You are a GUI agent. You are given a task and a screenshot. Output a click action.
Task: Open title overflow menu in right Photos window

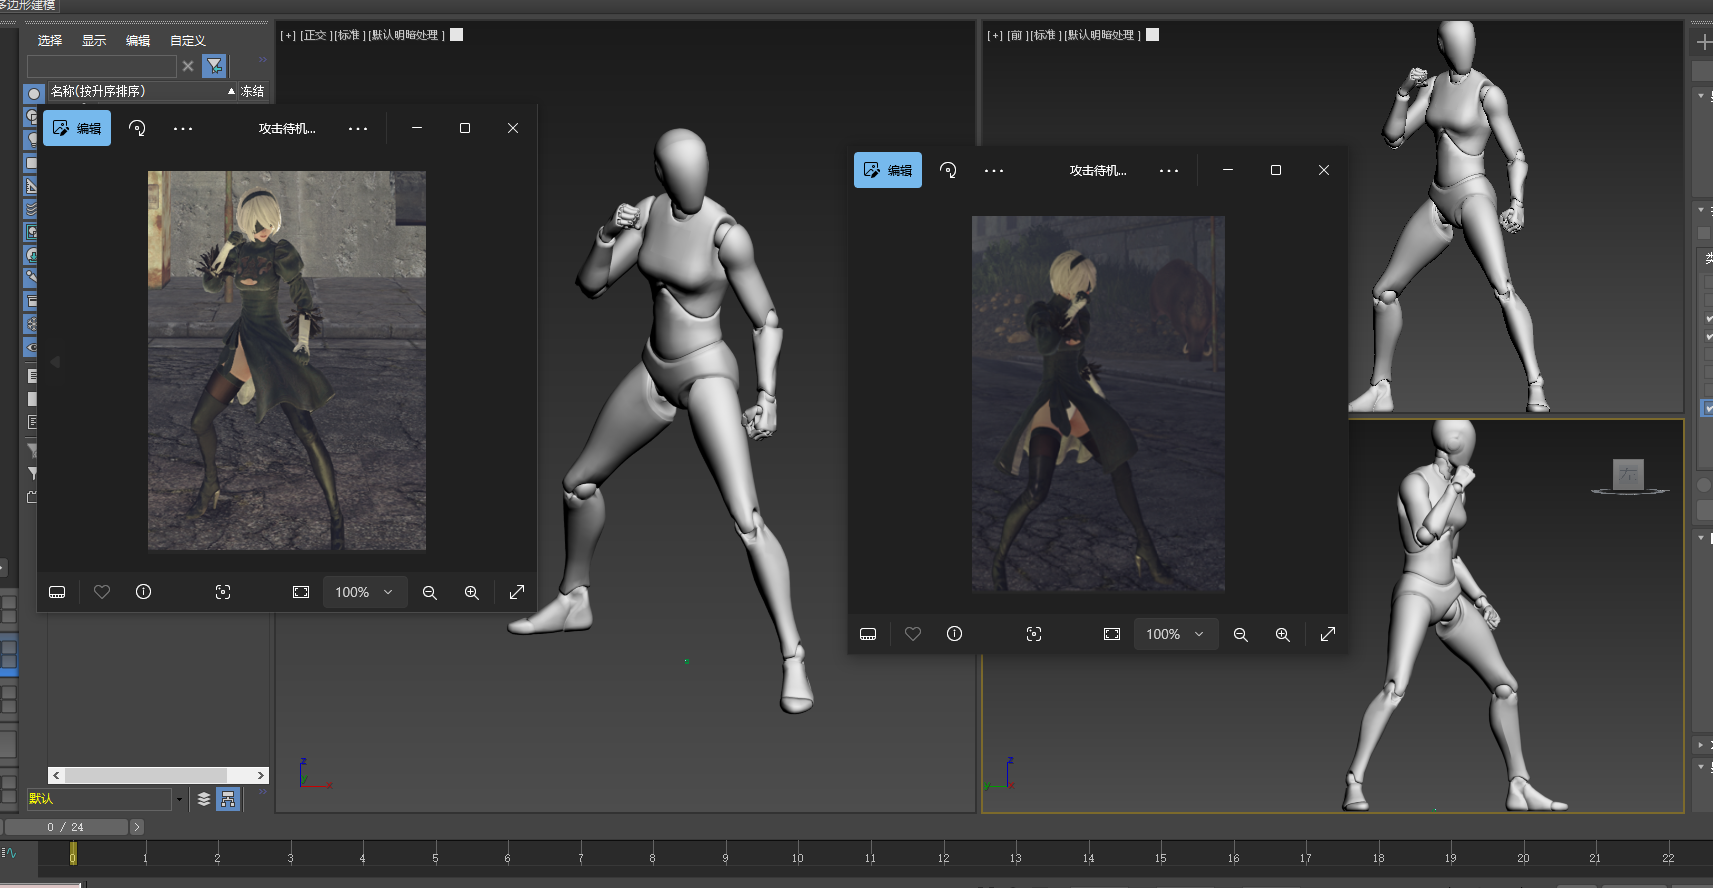coord(1169,170)
